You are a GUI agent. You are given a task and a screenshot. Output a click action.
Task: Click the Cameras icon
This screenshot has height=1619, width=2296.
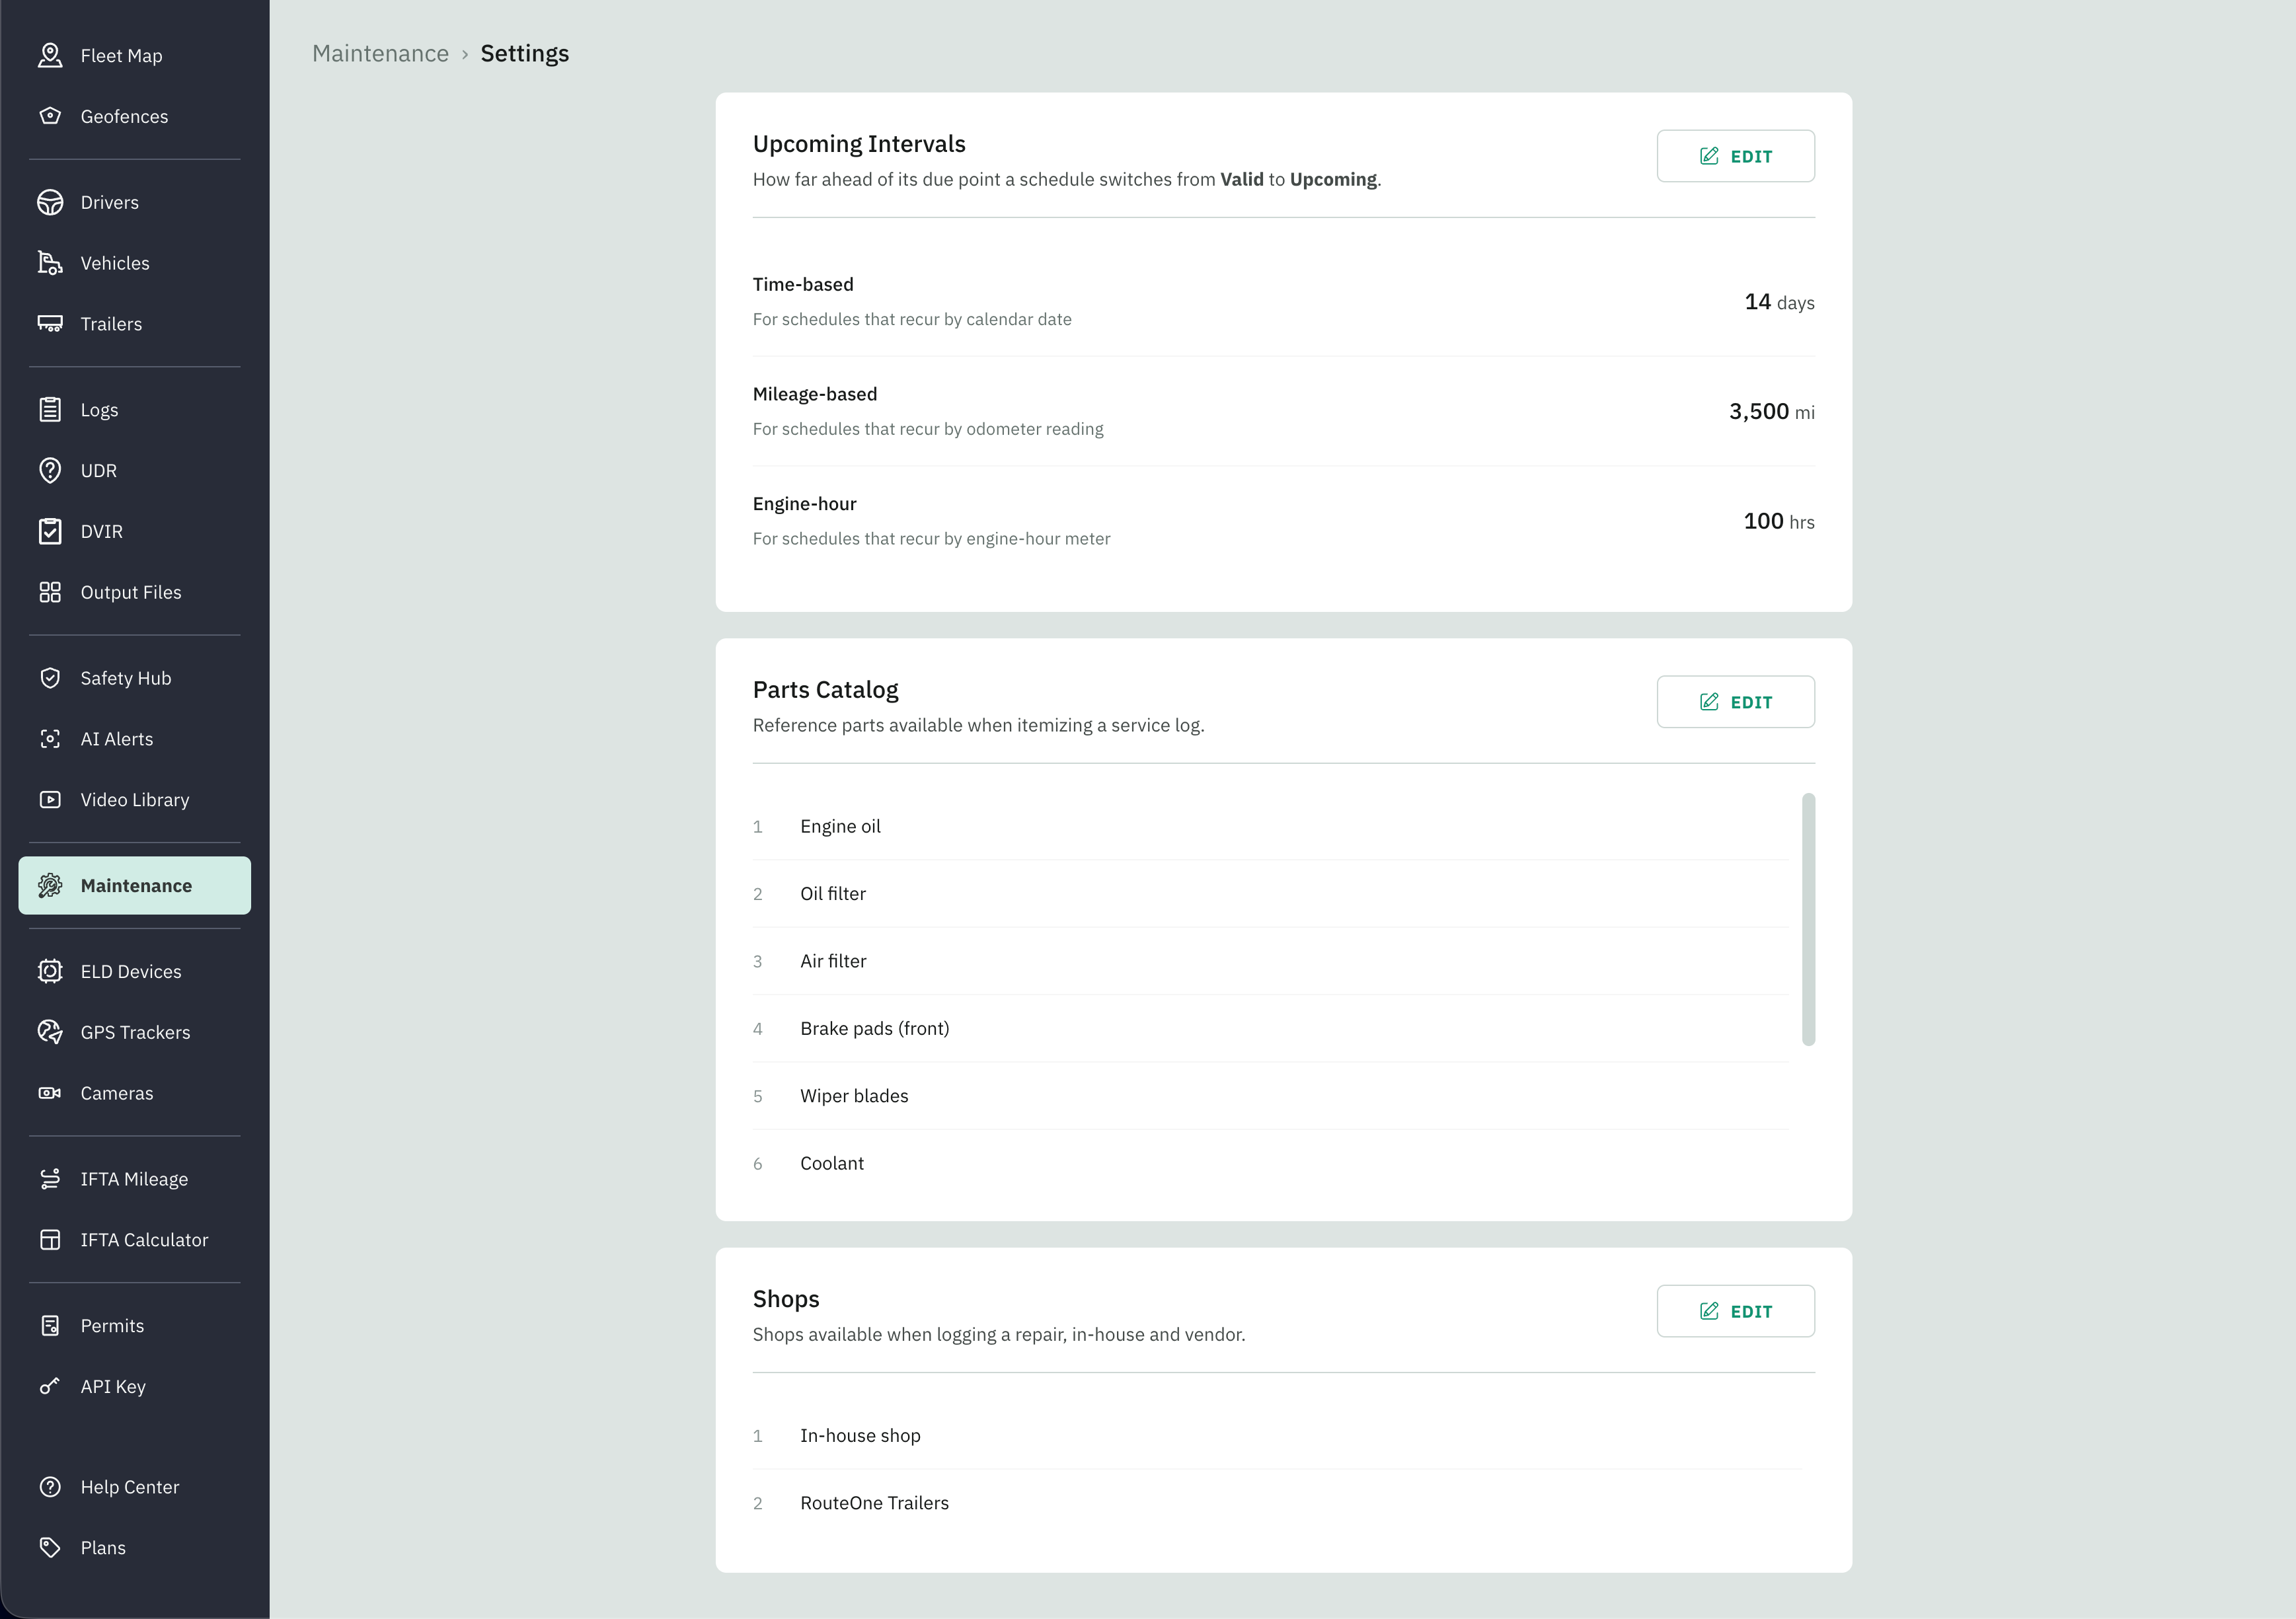(x=50, y=1093)
